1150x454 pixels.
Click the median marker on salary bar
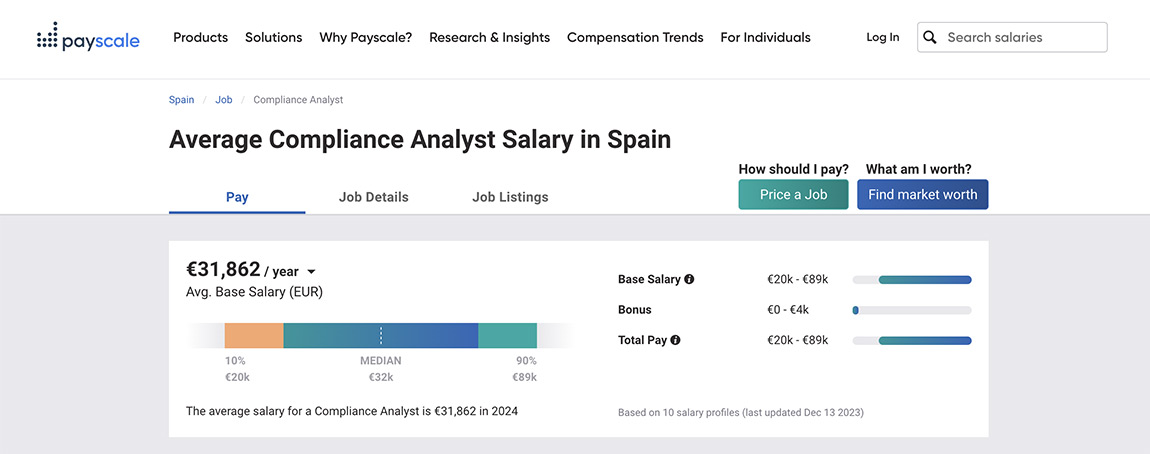381,336
